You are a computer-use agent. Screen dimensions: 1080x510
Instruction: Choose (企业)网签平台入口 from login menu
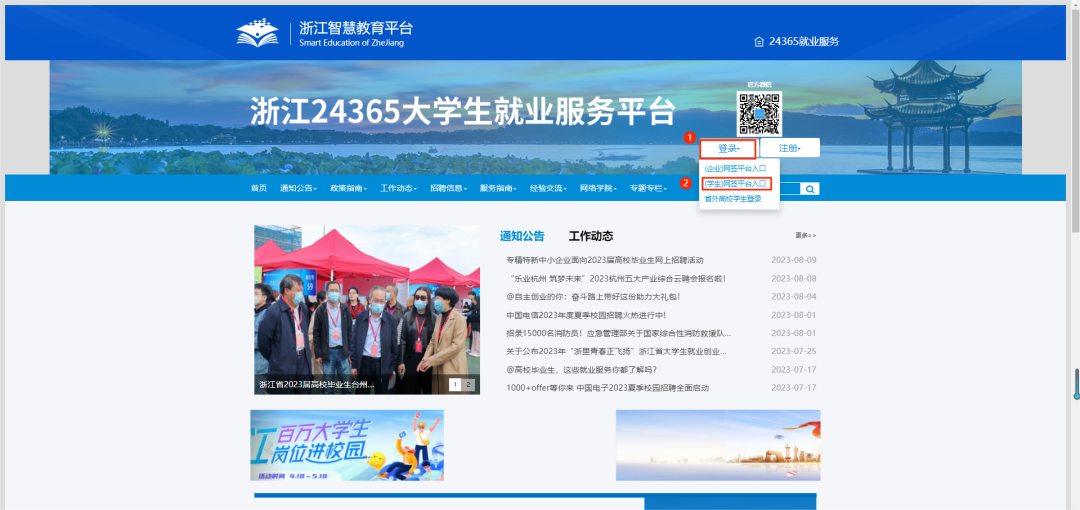pyautogui.click(x=735, y=168)
